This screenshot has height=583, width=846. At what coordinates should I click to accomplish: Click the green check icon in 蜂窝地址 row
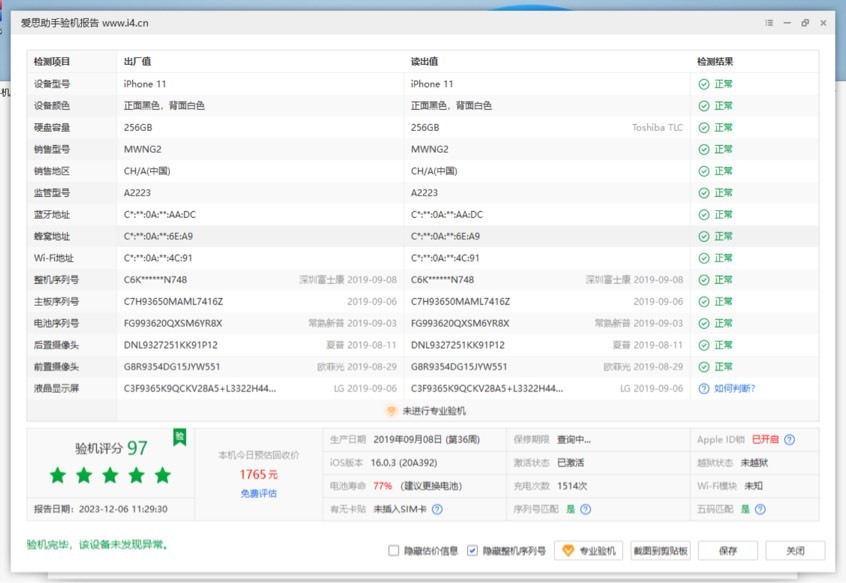(x=704, y=236)
